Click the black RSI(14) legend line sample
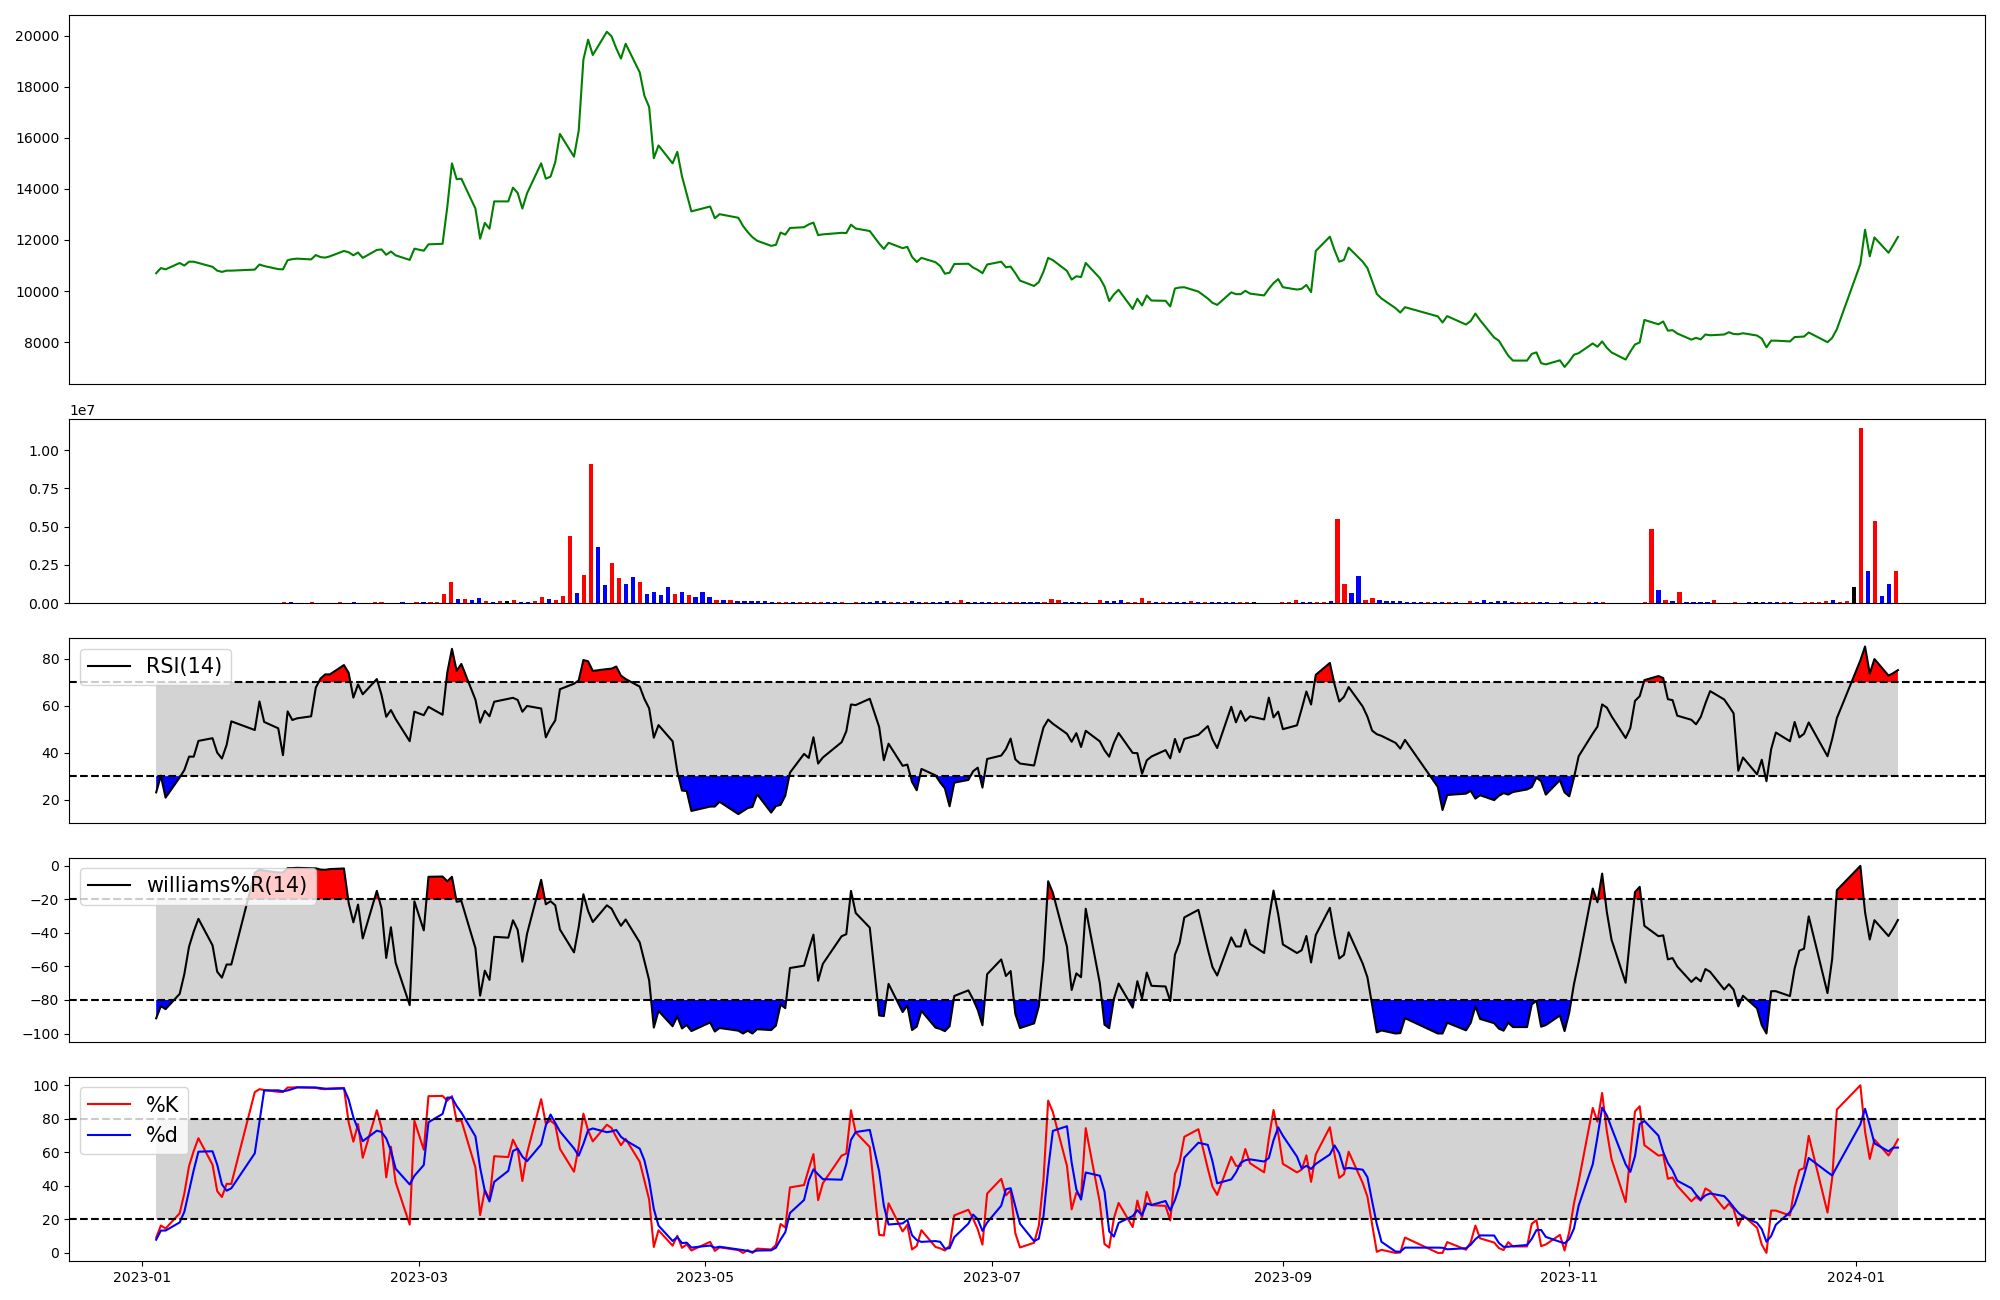This screenshot has width=2000, height=1300. point(109,666)
